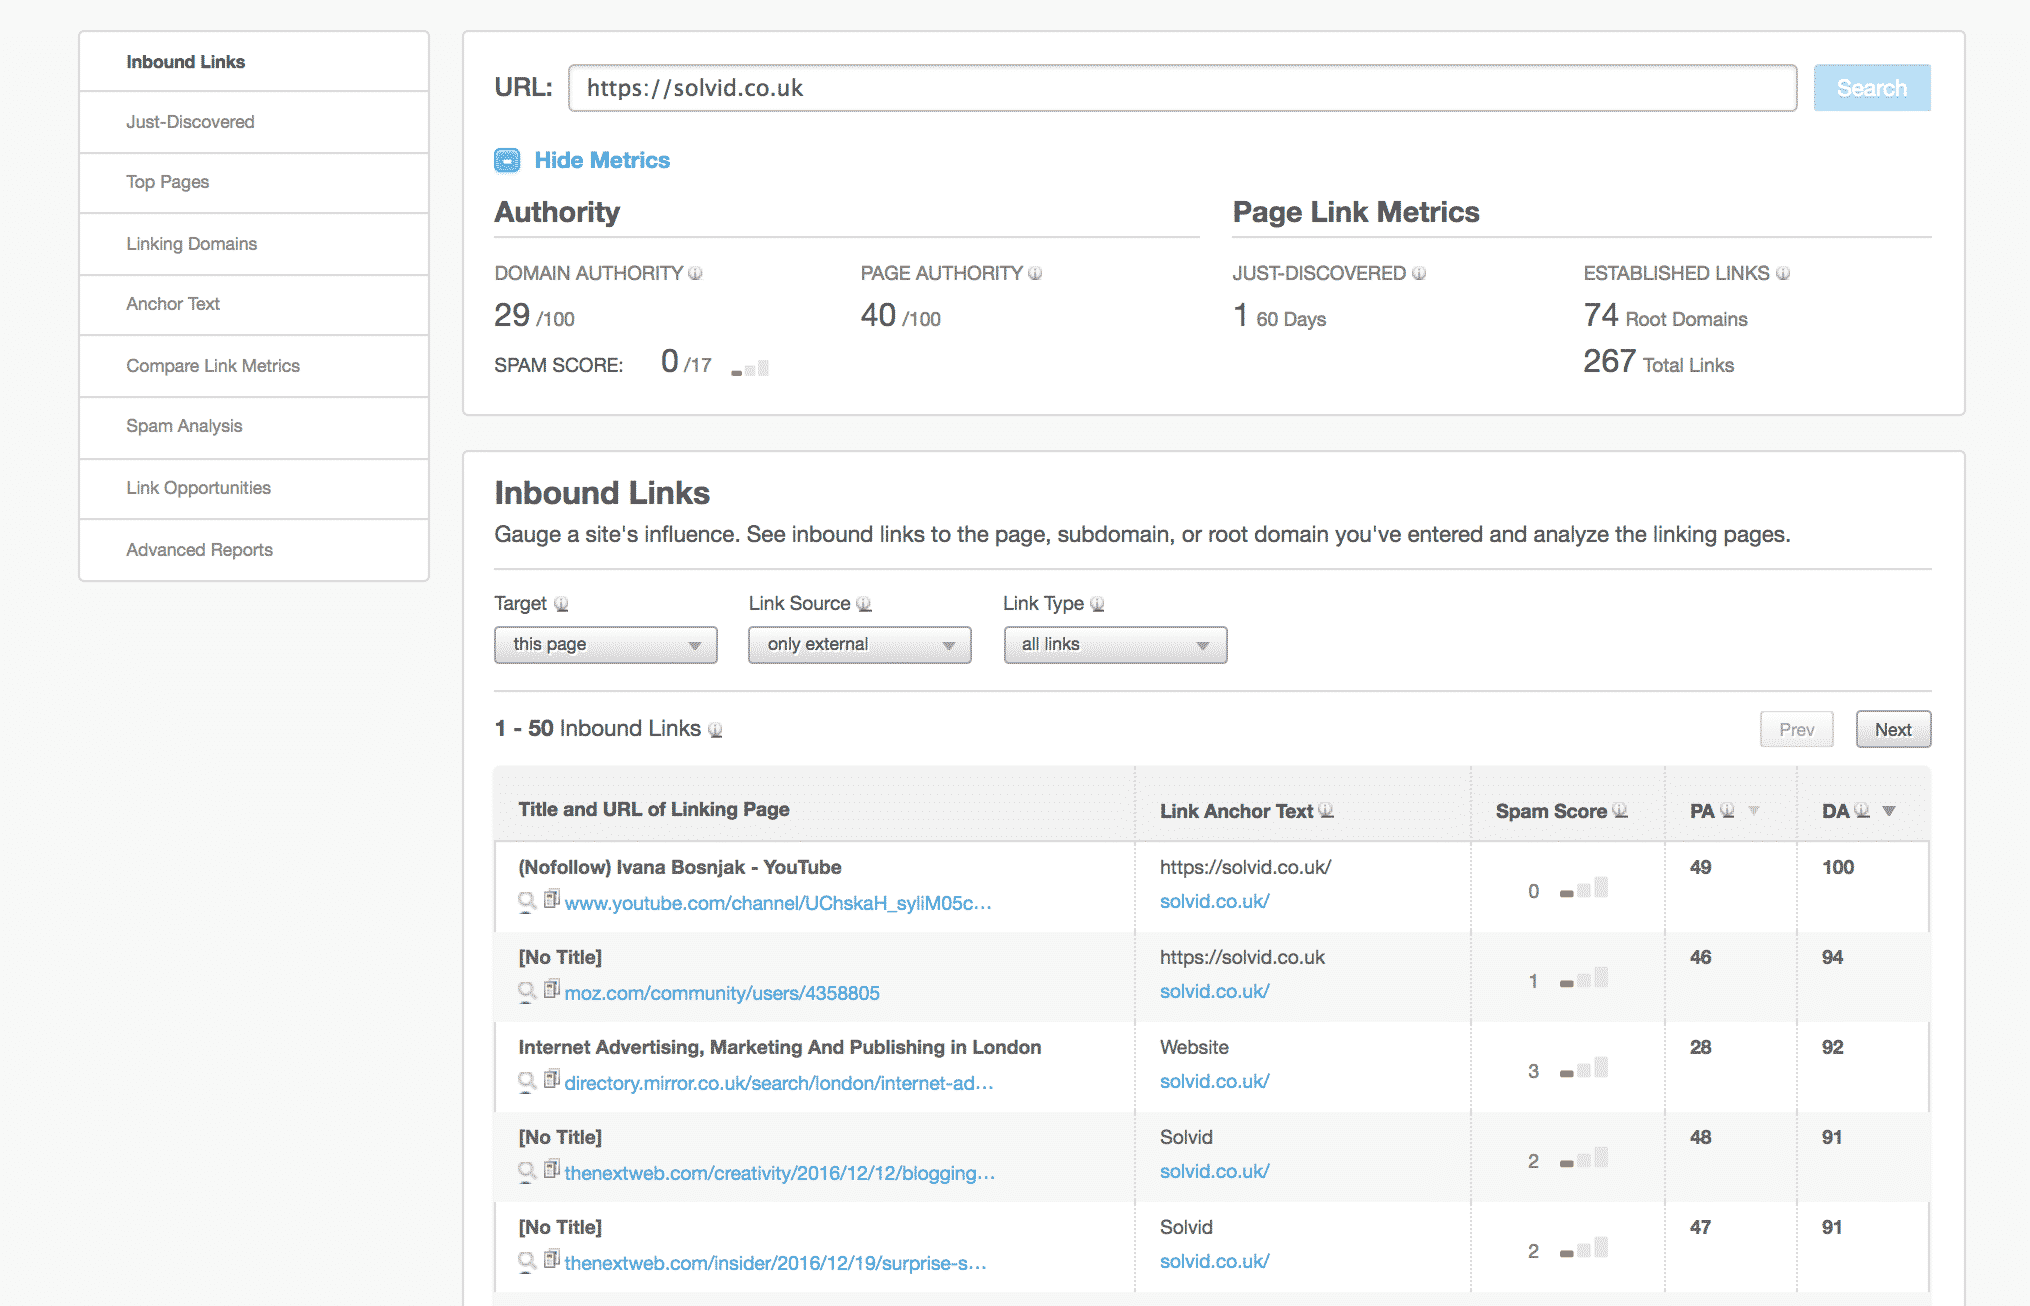The height and width of the screenshot is (1306, 2030).
Task: Click magnifier icon in the YouTube row
Action: 527,902
